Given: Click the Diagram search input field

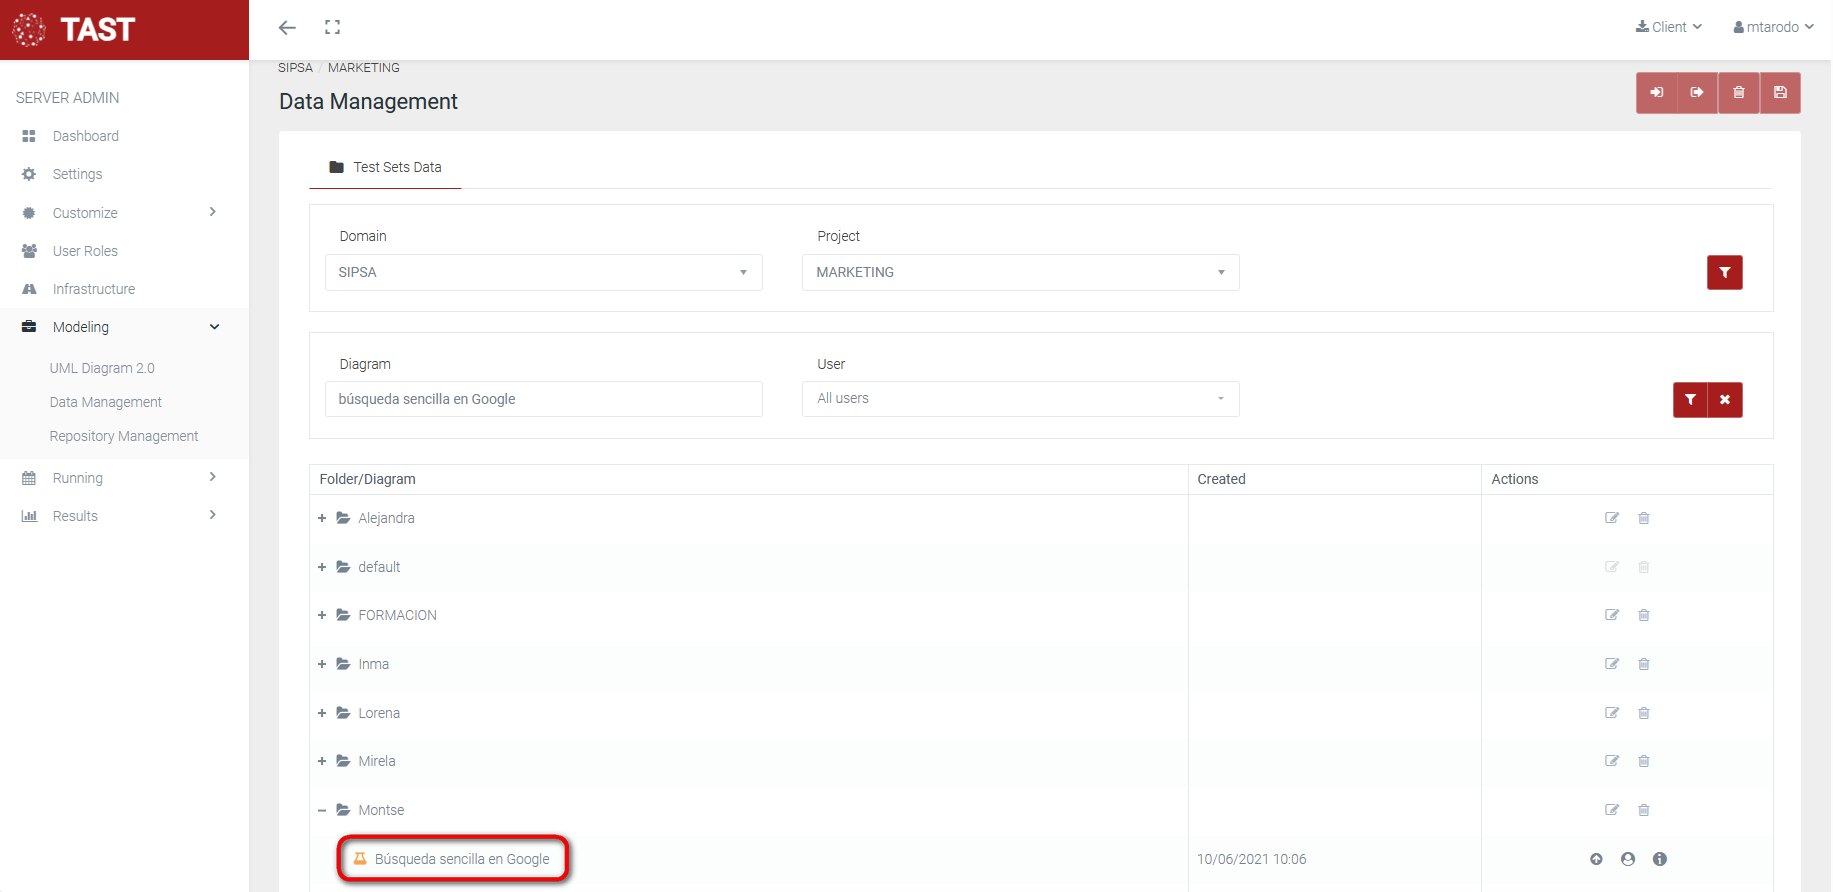Looking at the screenshot, I should [543, 399].
